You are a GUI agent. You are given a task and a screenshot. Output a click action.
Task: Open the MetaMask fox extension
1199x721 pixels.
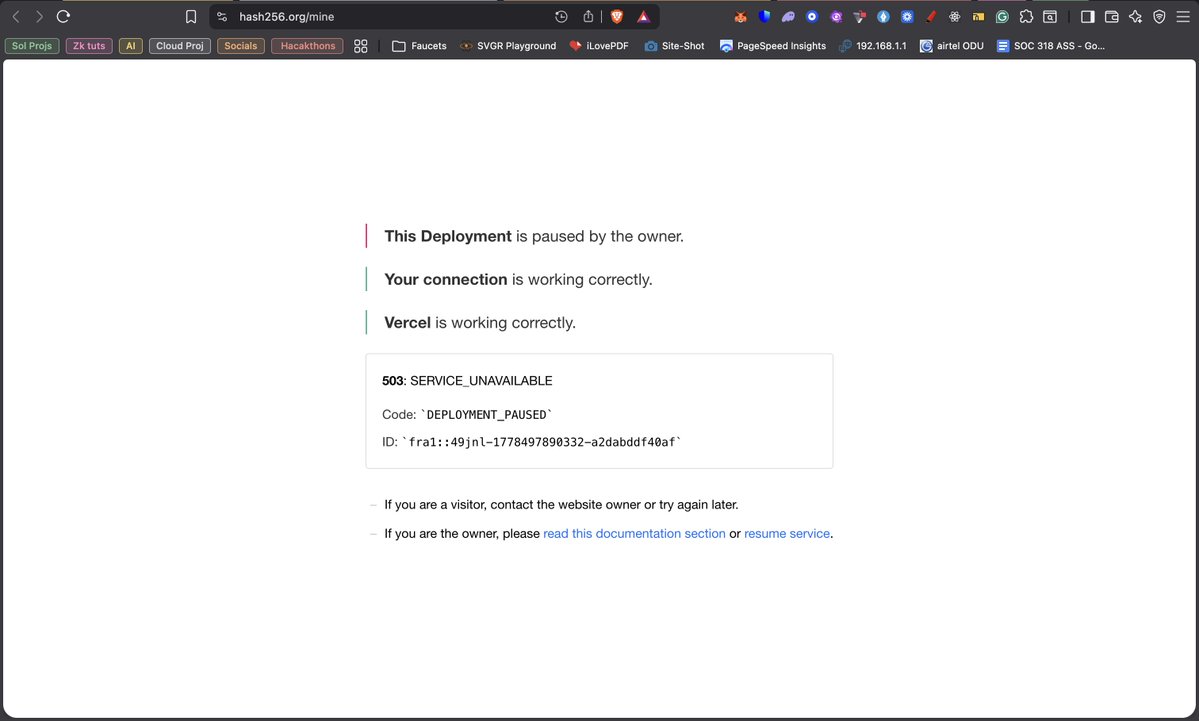point(740,16)
